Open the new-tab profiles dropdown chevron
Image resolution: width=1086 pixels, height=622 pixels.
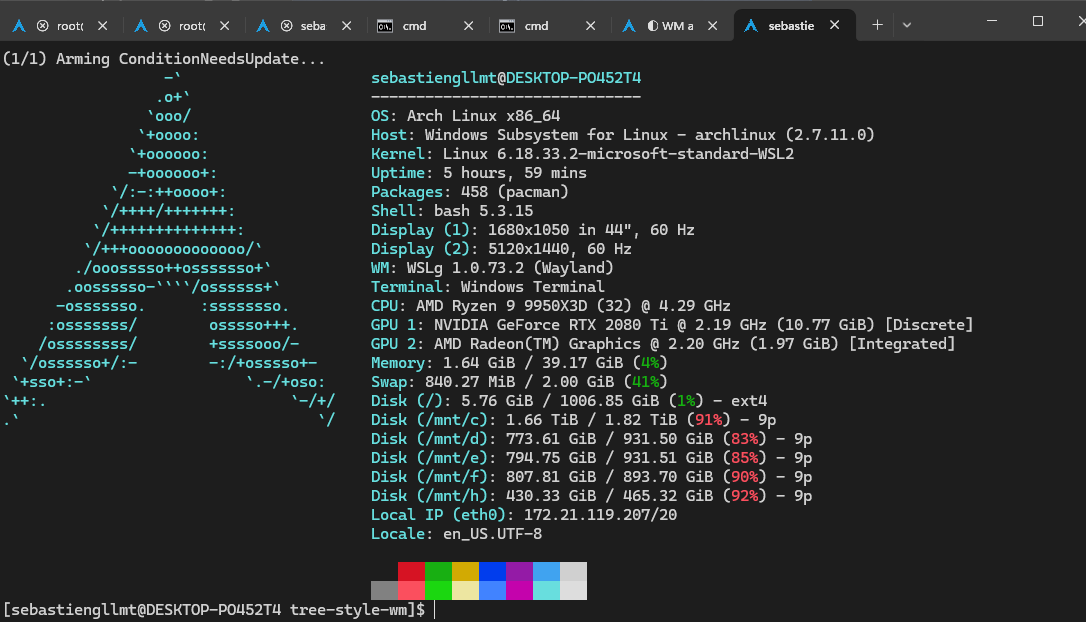click(x=907, y=26)
